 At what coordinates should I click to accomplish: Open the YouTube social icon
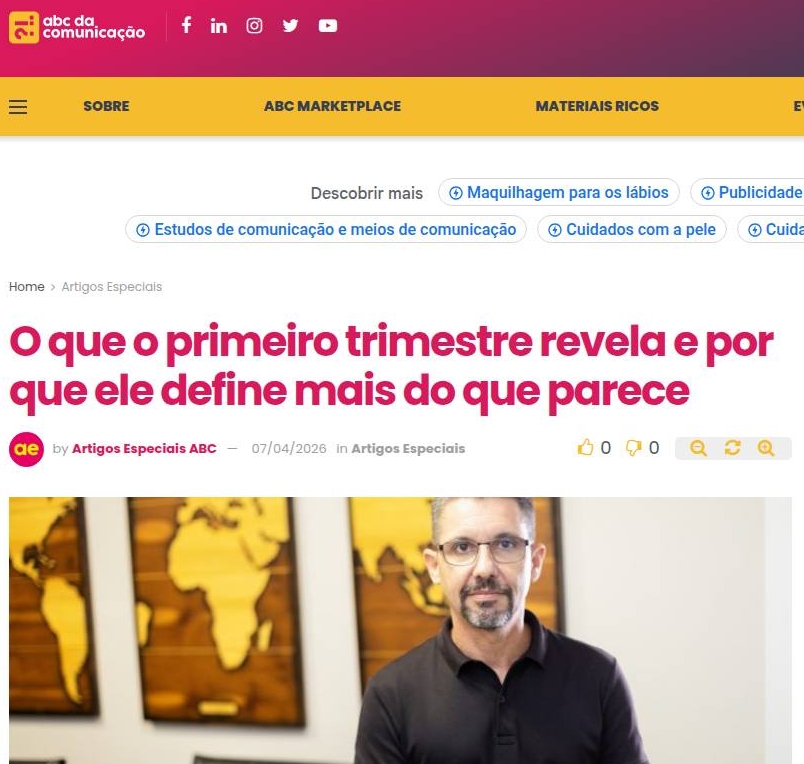coord(328,26)
